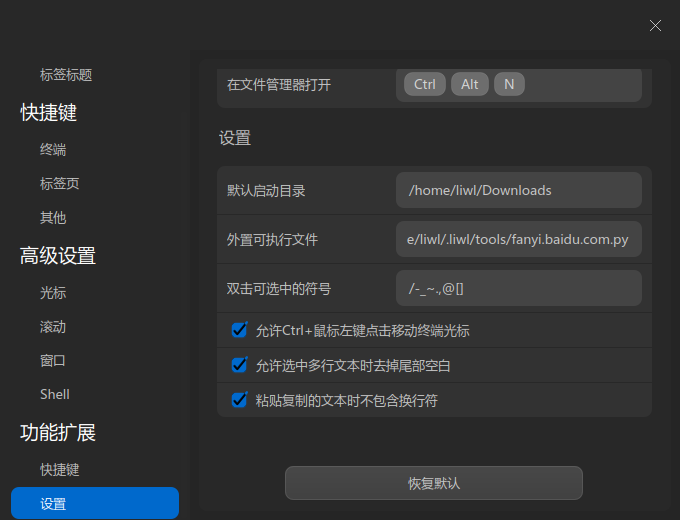The height and width of the screenshot is (520, 680).
Task: Select 标签页 in the sidebar
Action: pyautogui.click(x=59, y=183)
